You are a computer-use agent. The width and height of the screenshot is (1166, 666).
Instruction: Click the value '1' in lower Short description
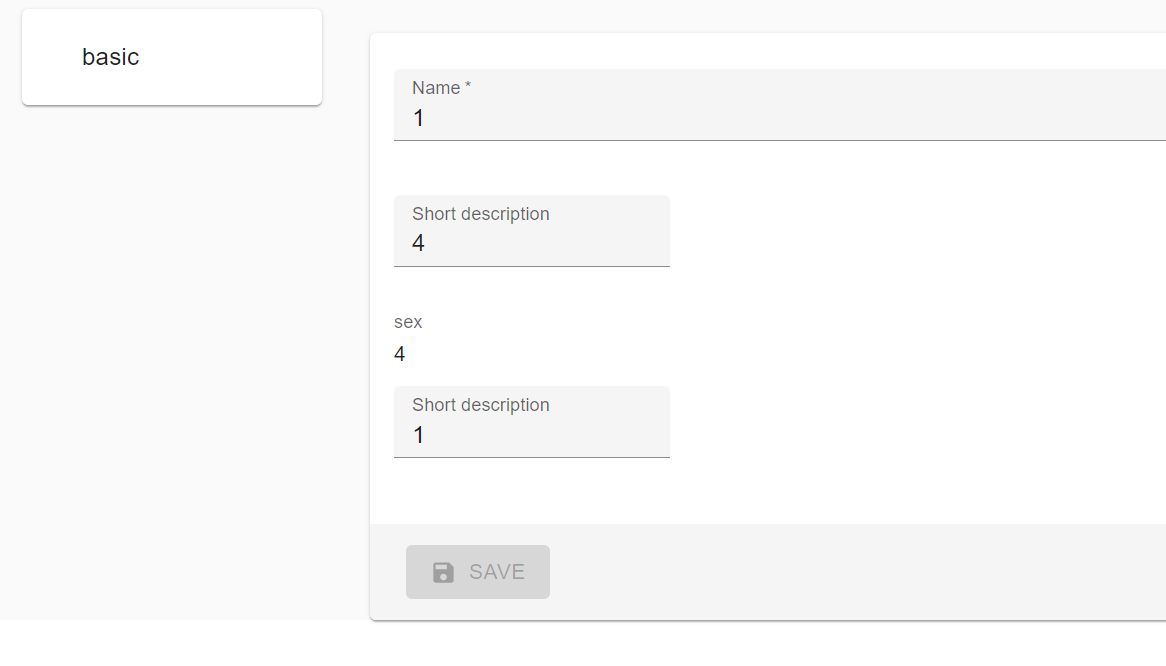418,434
